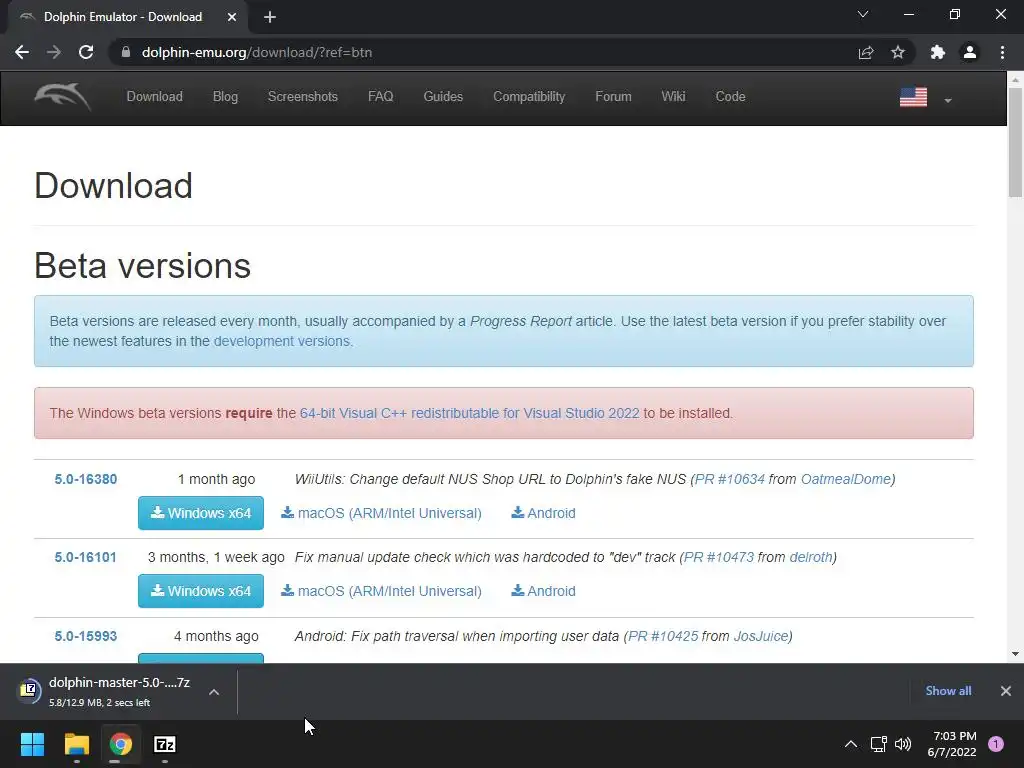Open the 64-bit Visual C++ redistributable link

pyautogui.click(x=470, y=413)
